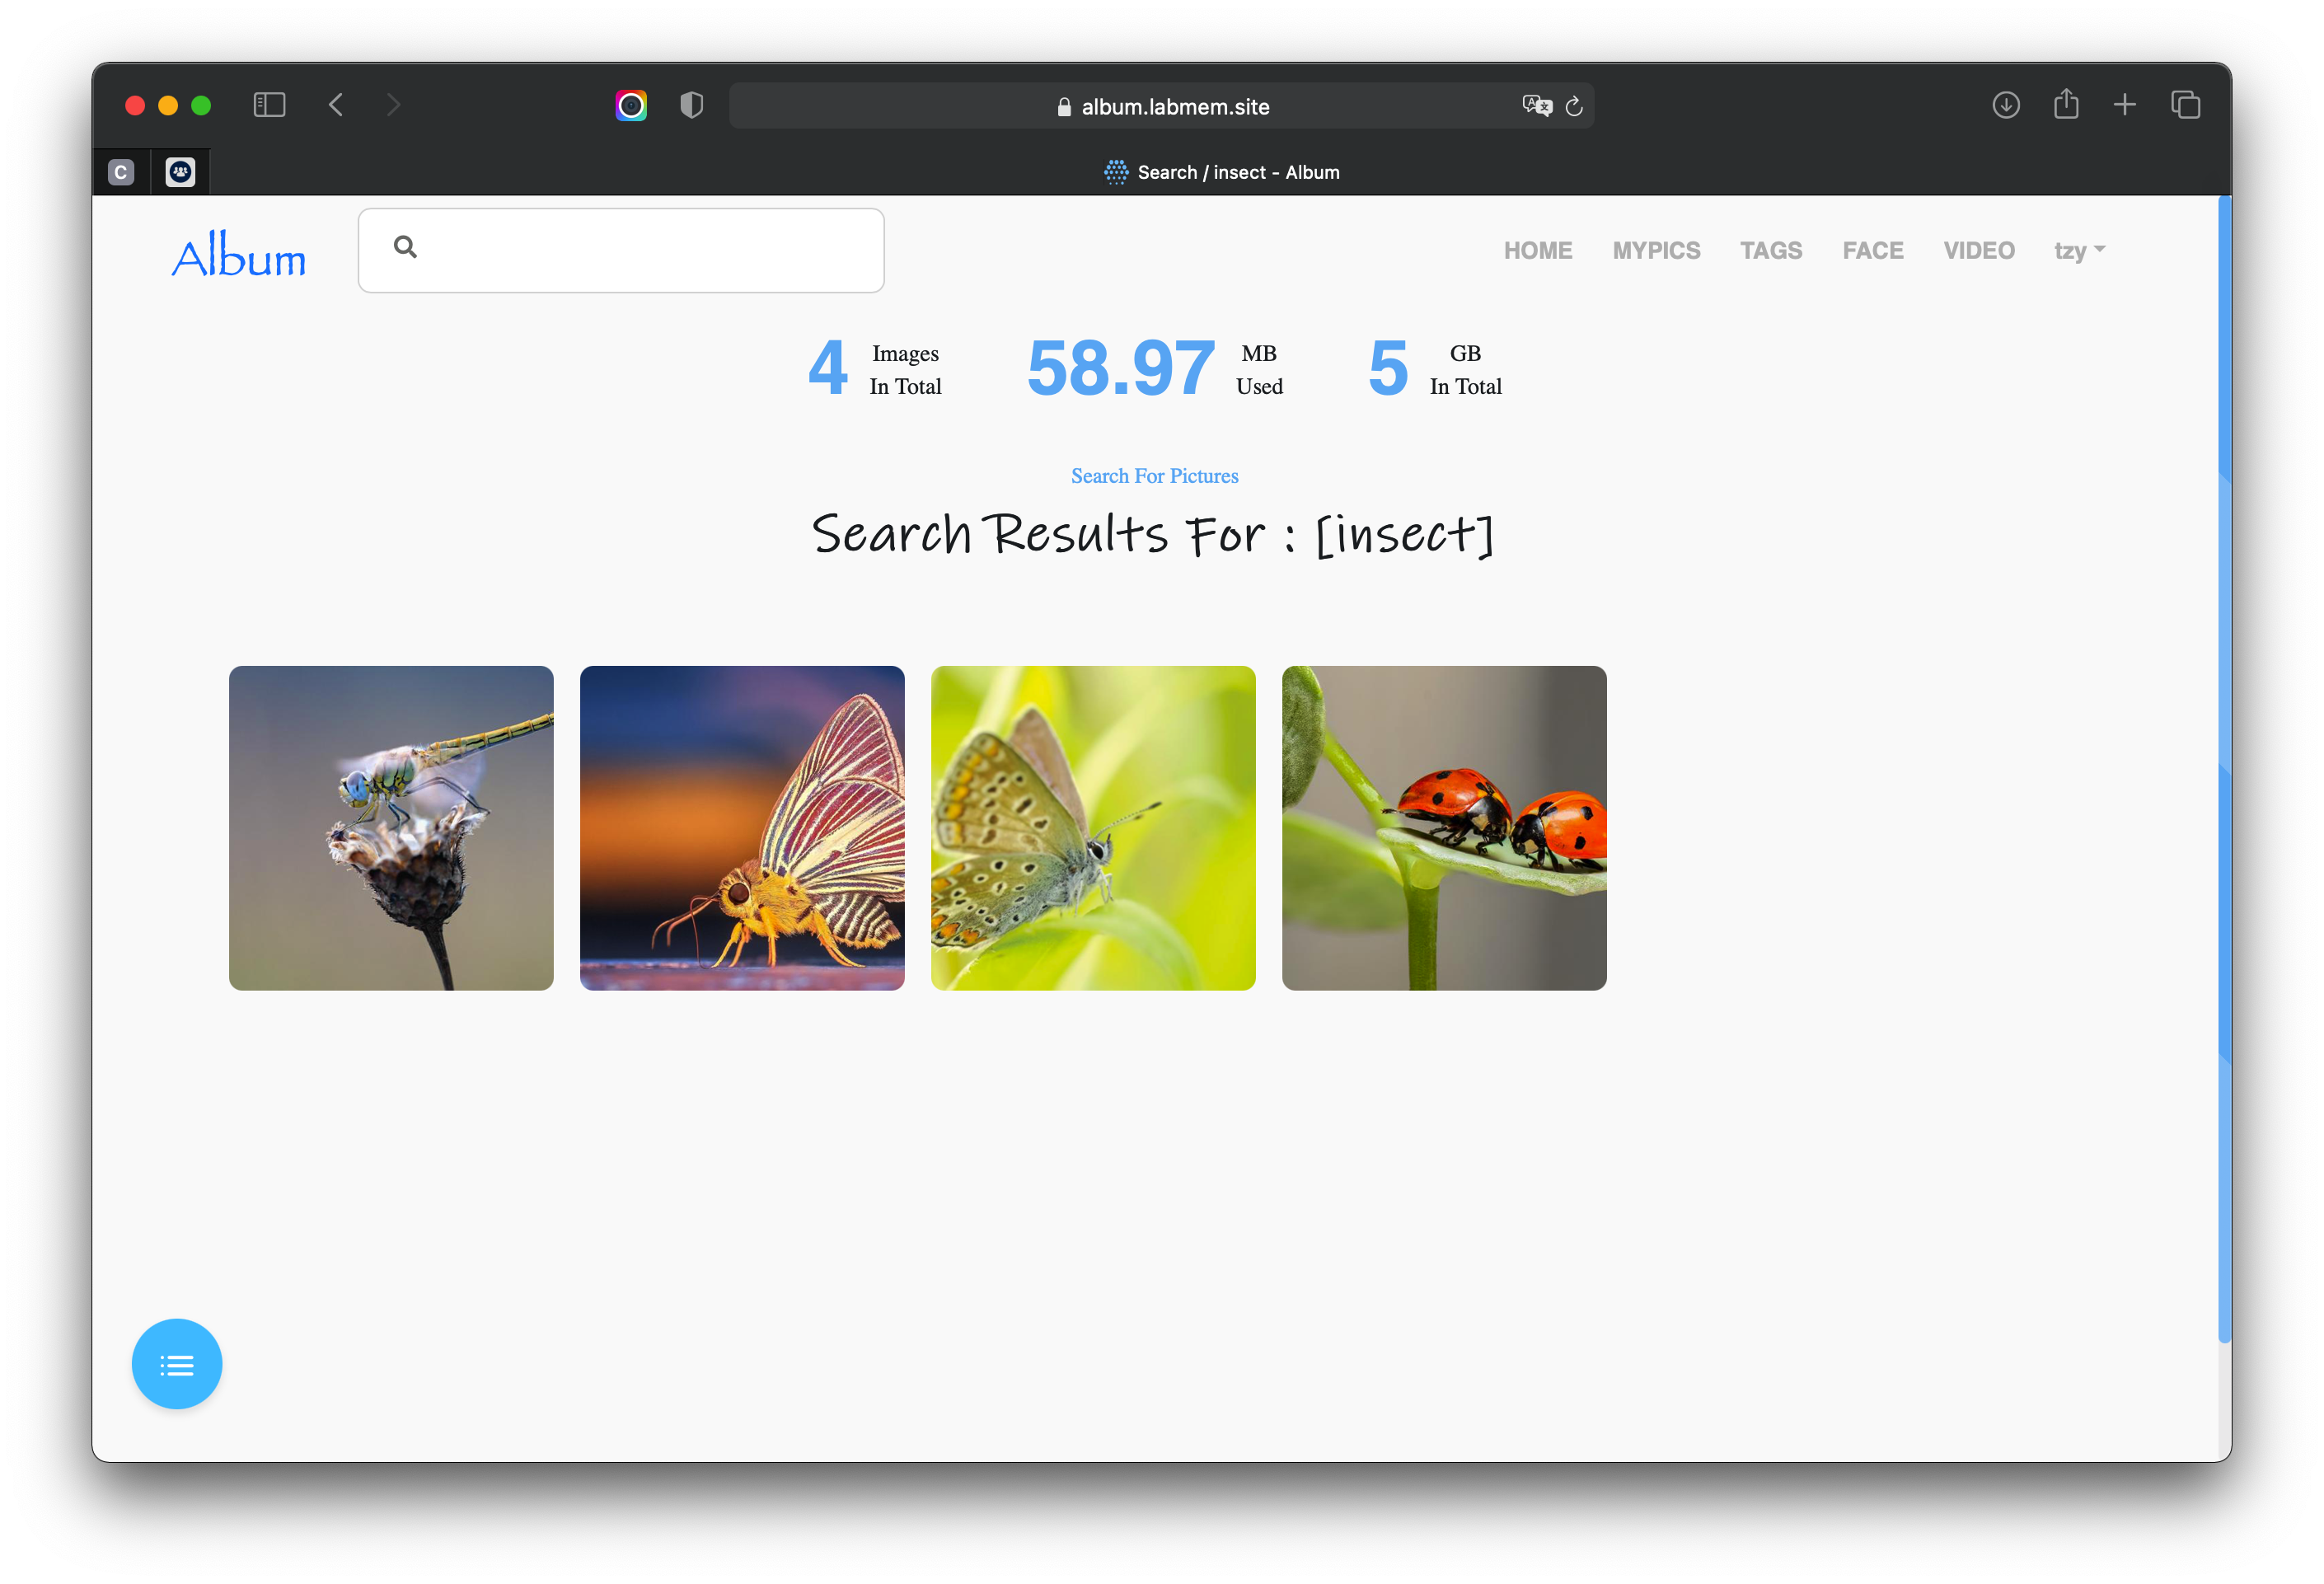The image size is (2324, 1584).
Task: Show tab overview icon
Action: click(x=2186, y=105)
